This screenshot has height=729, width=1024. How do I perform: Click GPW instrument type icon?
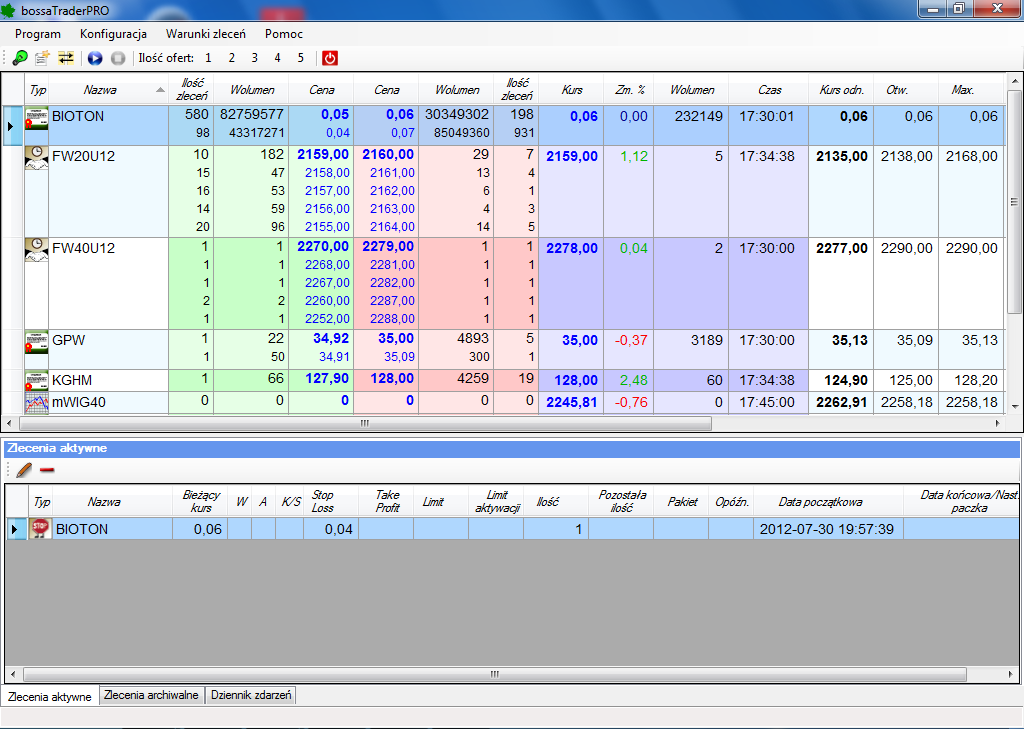point(37,342)
